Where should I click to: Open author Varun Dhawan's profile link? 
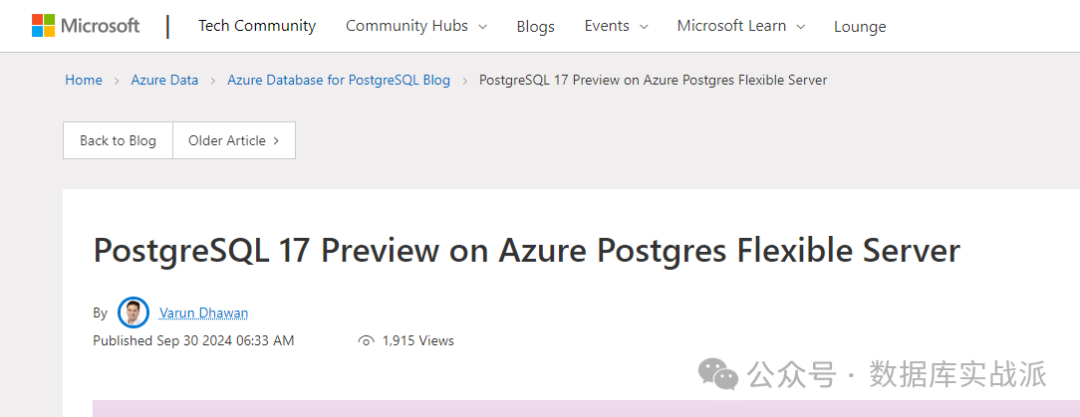203,313
